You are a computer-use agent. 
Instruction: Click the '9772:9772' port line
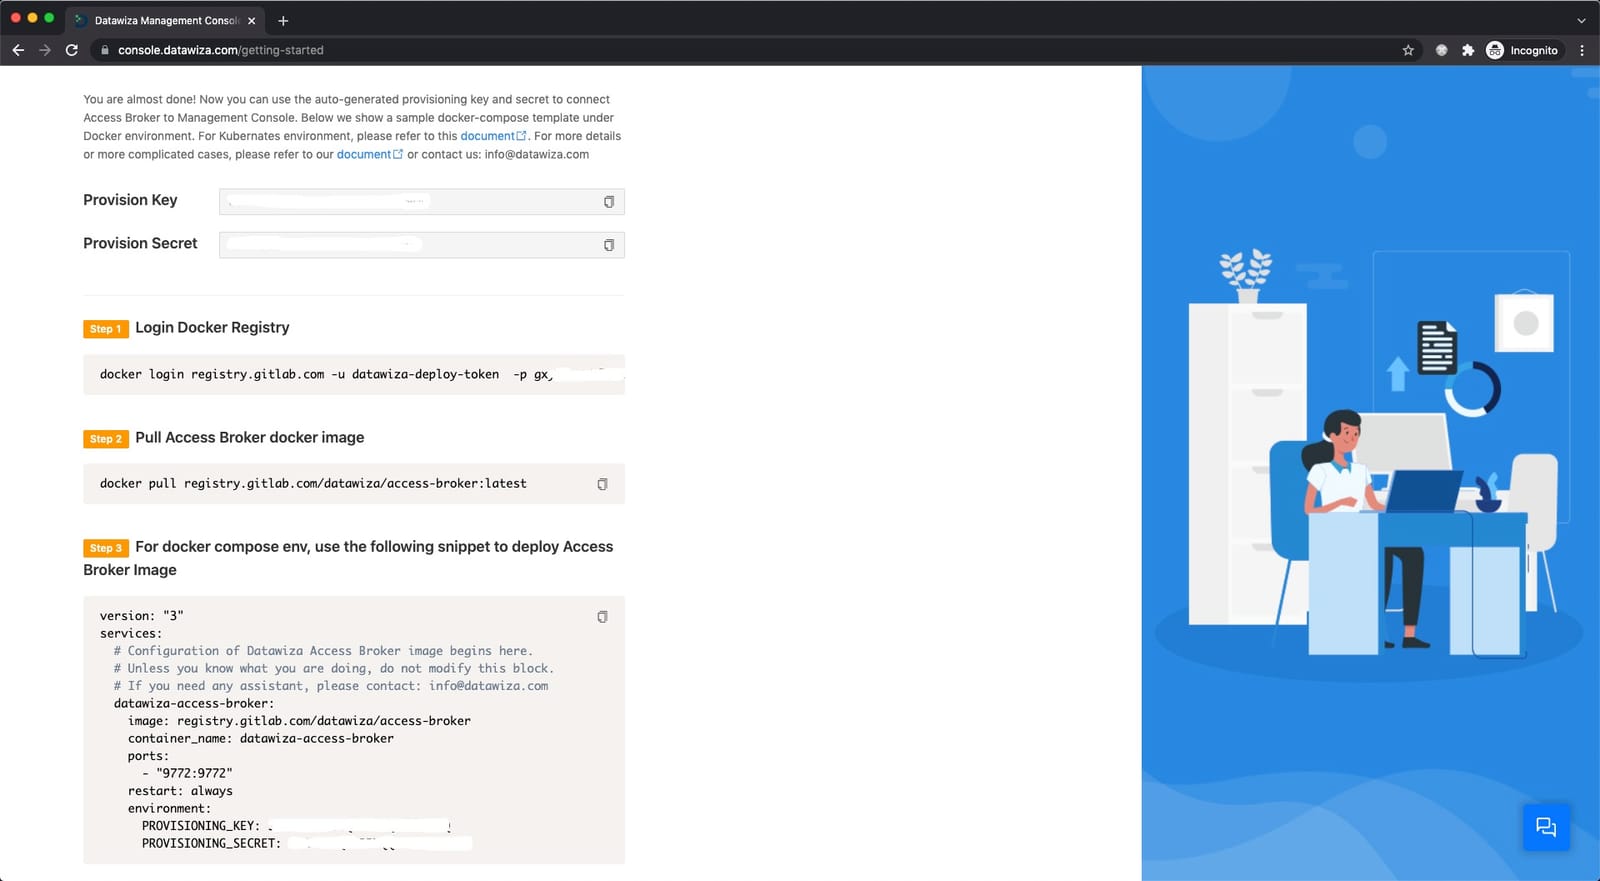click(x=187, y=773)
